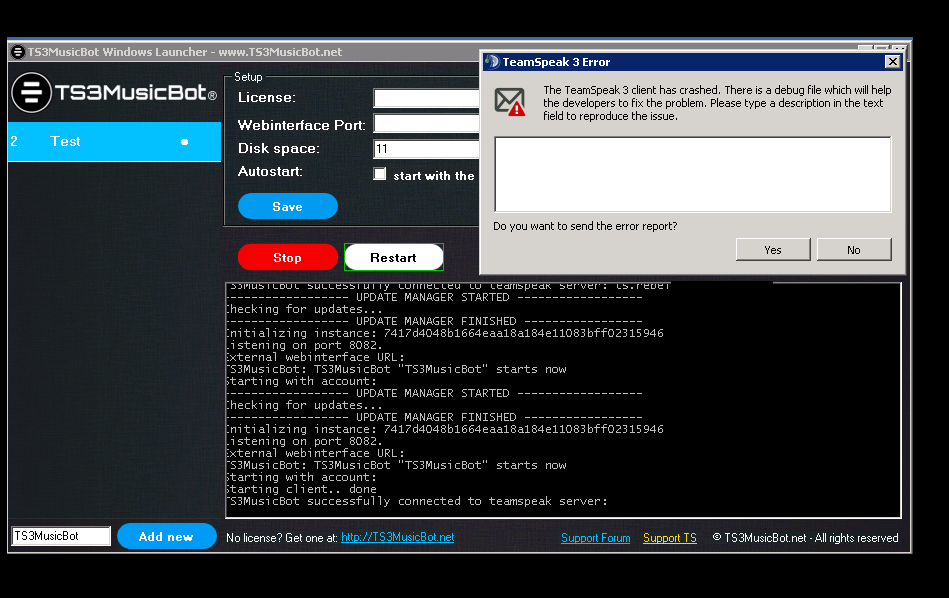Click the error description text area
Screen dimensions: 949x598
(693, 174)
